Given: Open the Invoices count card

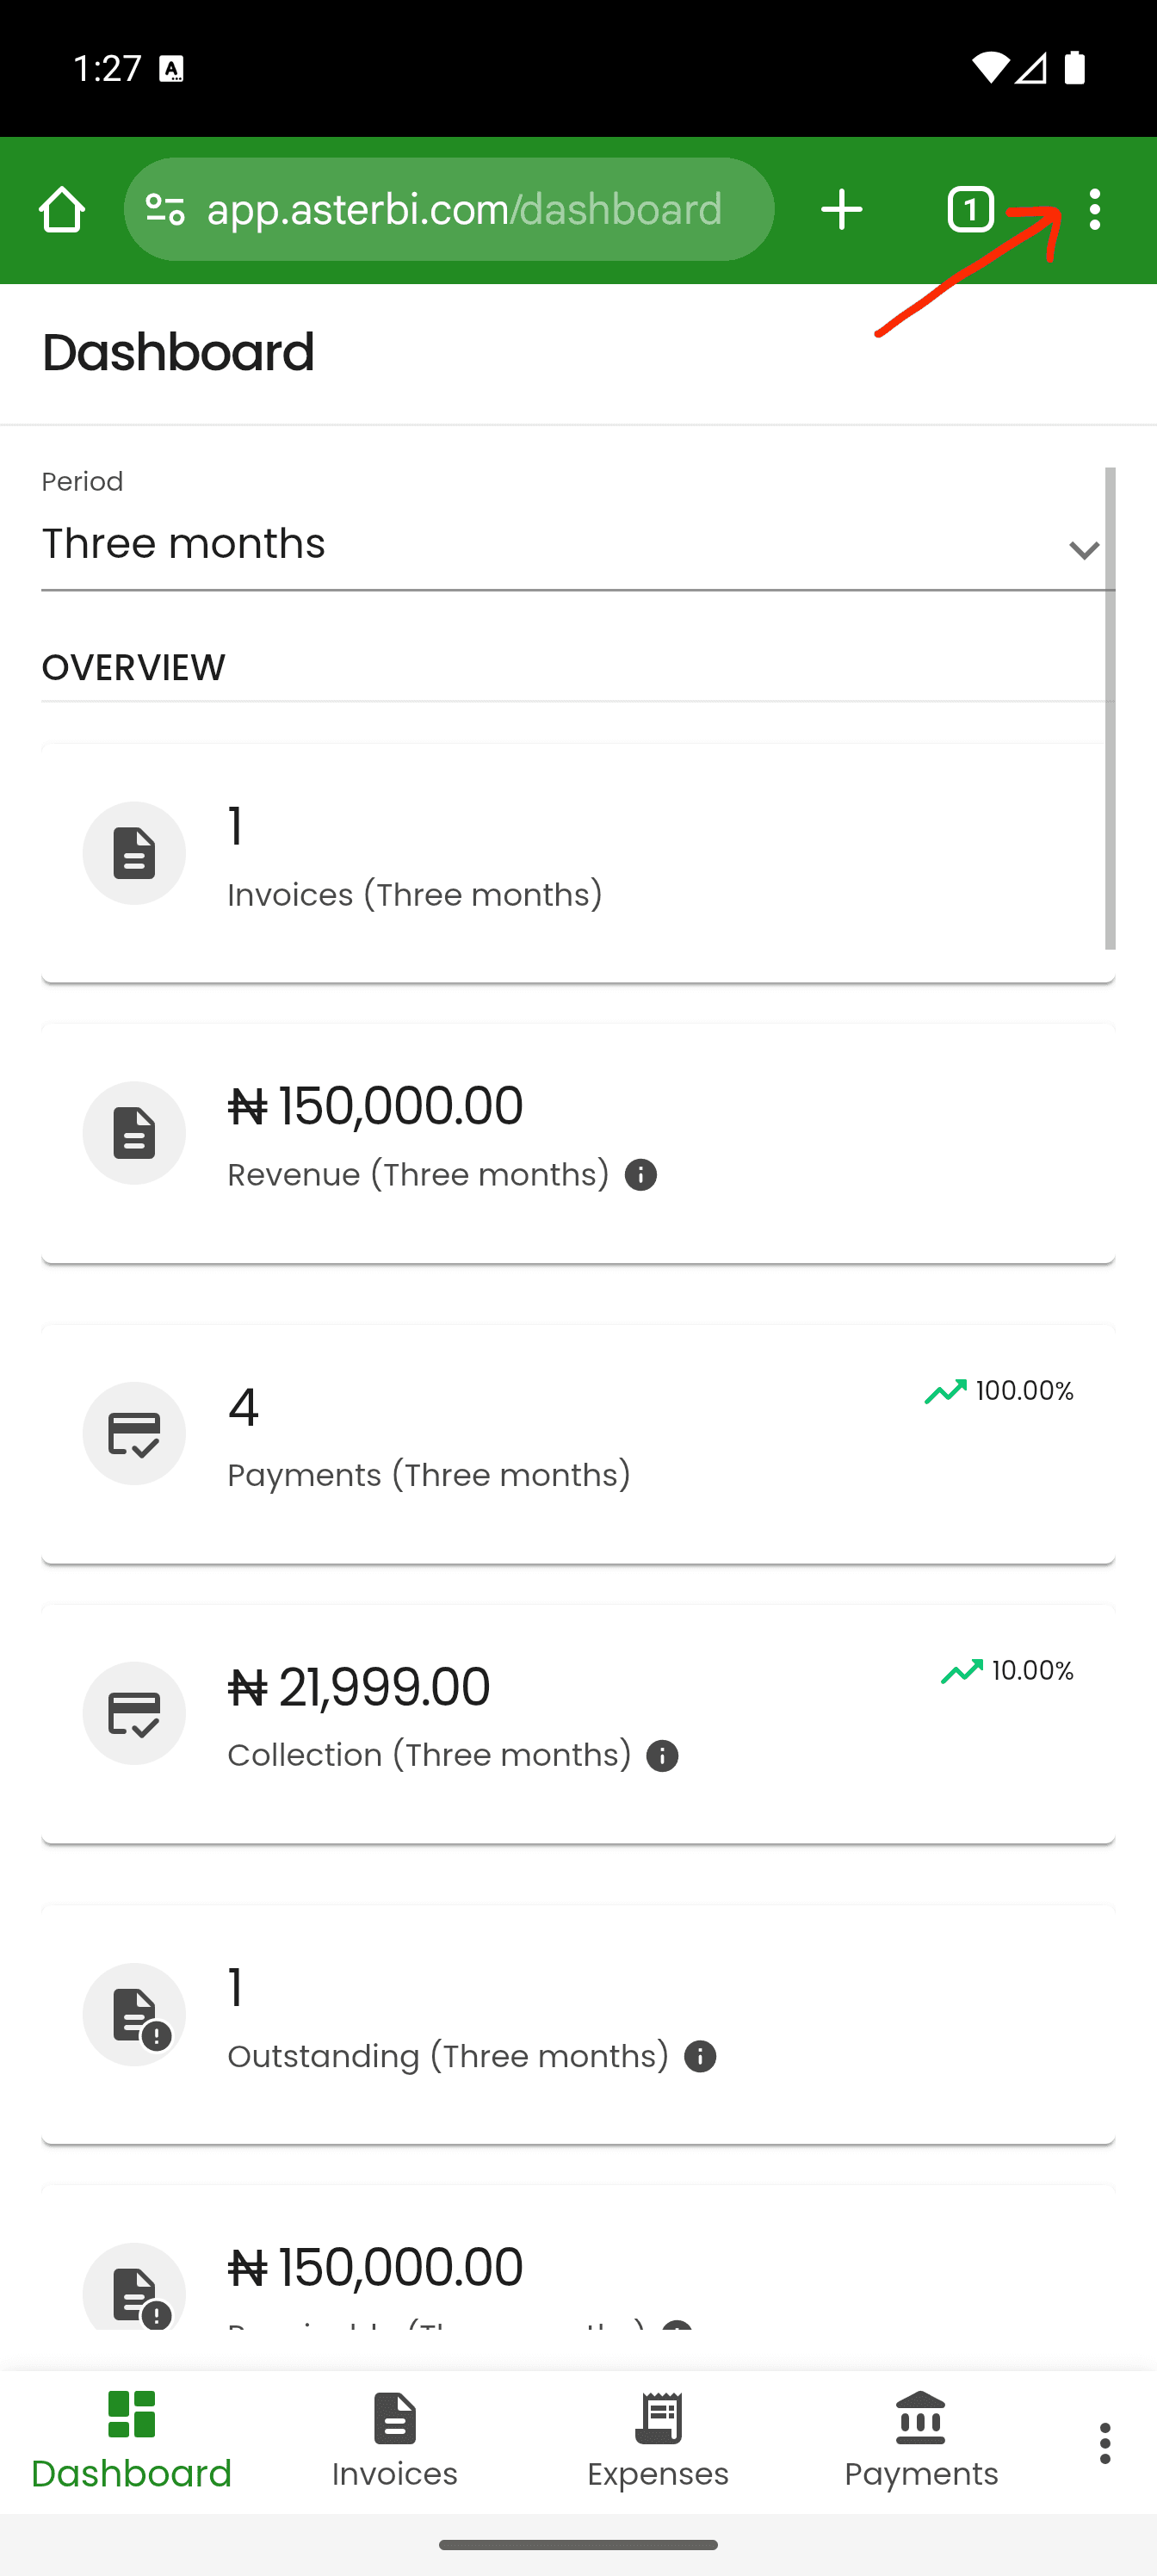Looking at the screenshot, I should [578, 862].
